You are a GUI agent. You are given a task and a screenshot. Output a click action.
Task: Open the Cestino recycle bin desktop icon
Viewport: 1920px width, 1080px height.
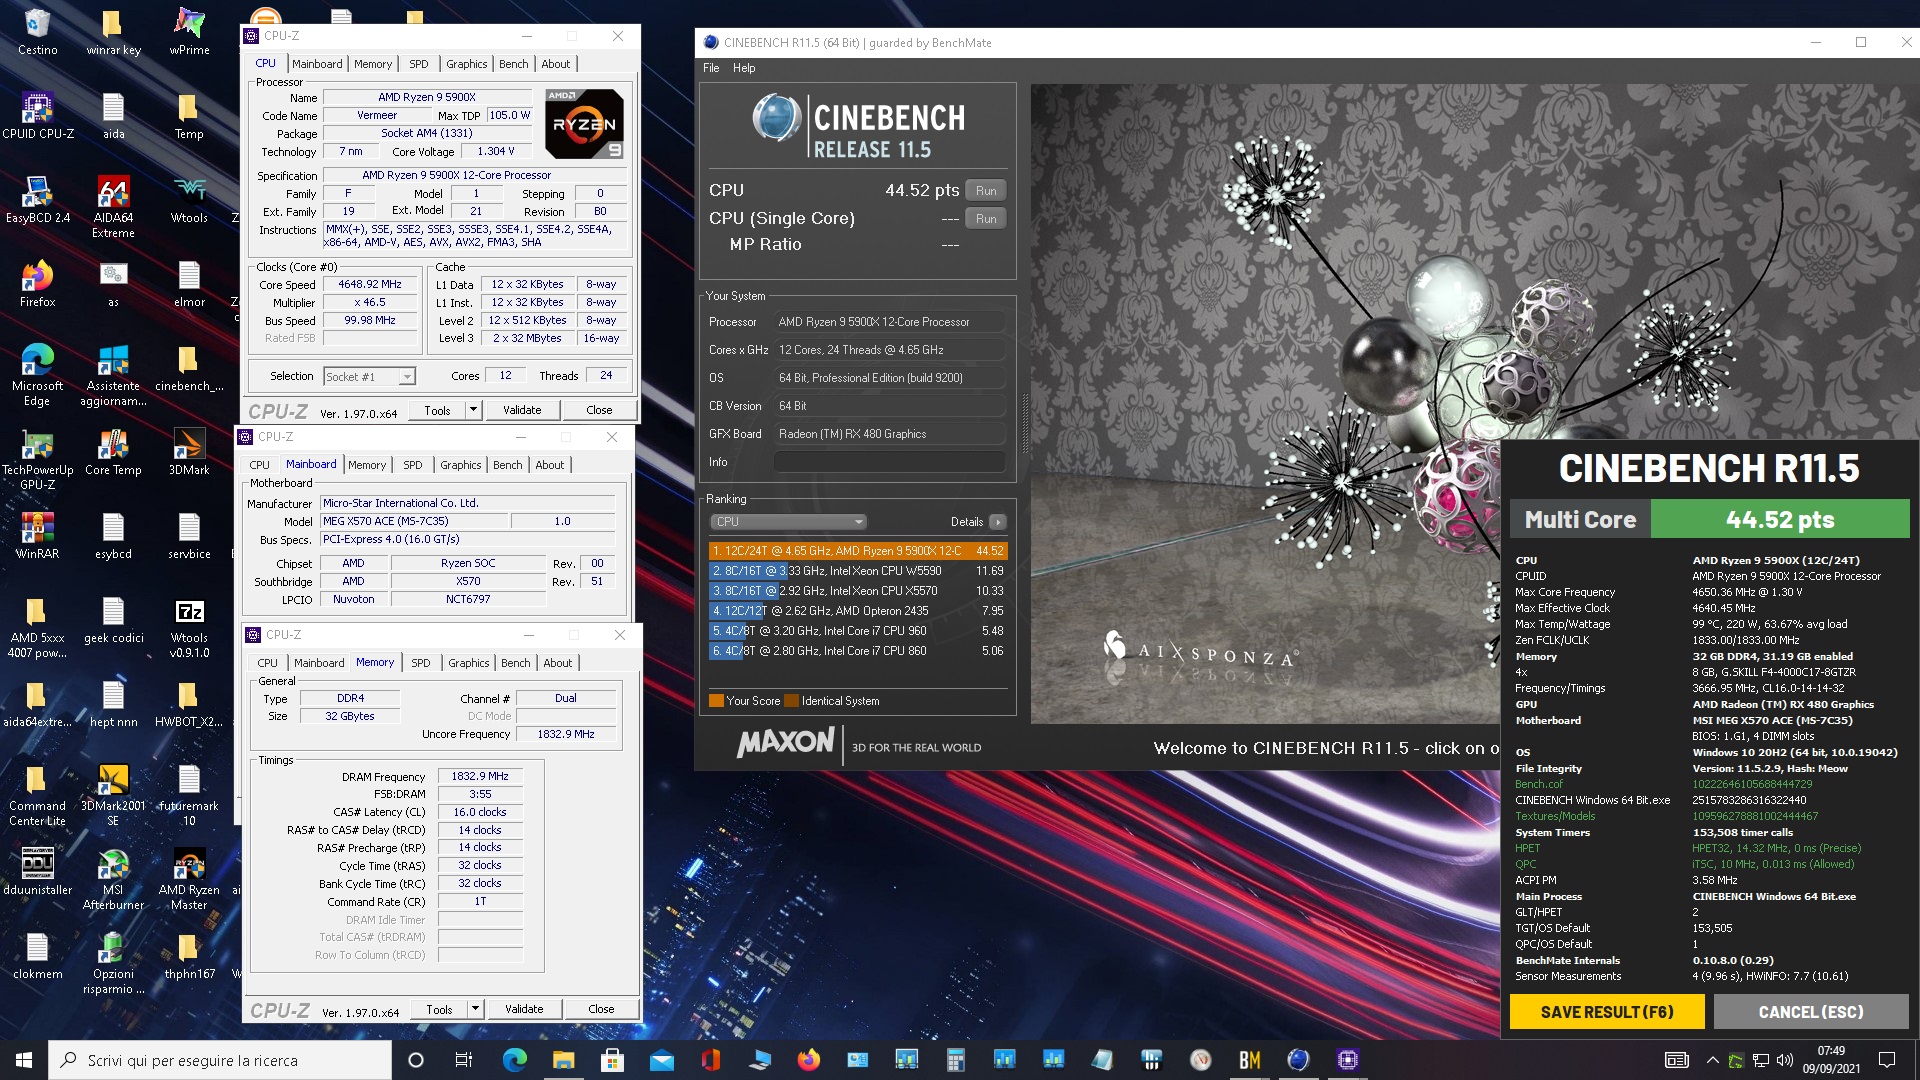37,32
